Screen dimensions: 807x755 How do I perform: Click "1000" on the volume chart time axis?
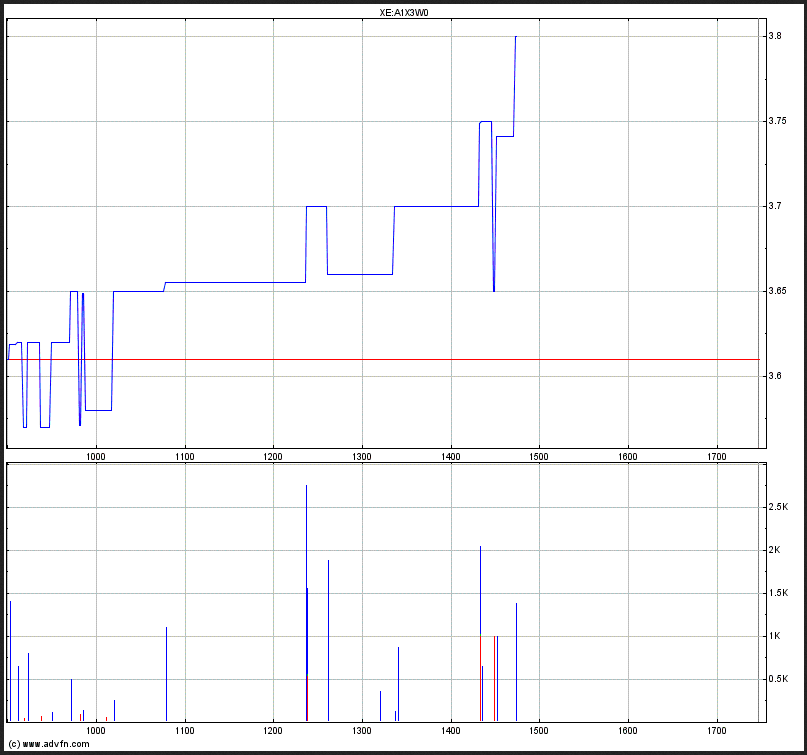click(x=96, y=731)
